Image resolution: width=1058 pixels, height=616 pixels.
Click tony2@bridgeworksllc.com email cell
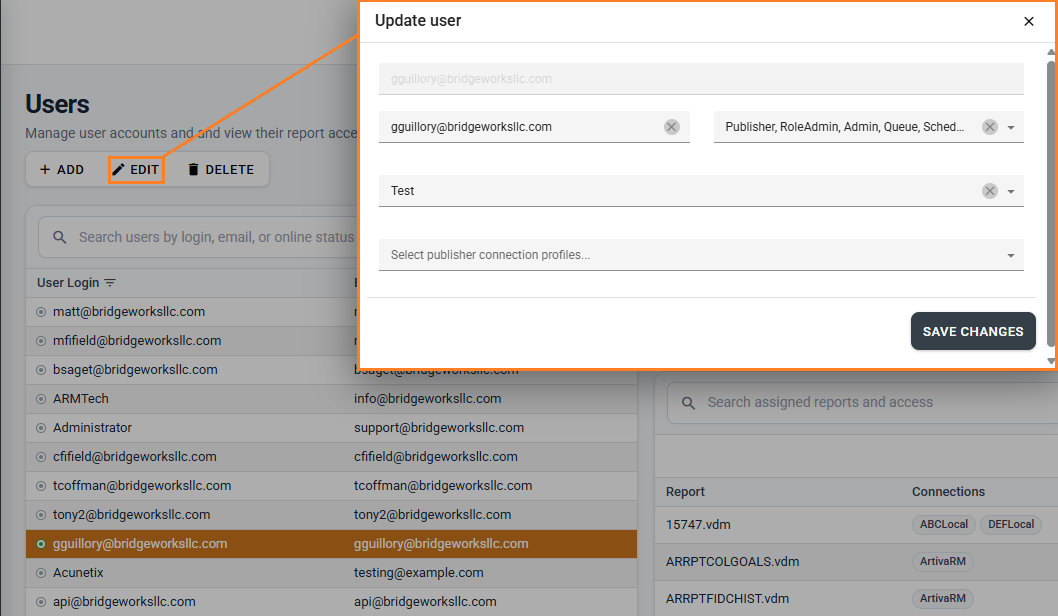click(x=433, y=515)
